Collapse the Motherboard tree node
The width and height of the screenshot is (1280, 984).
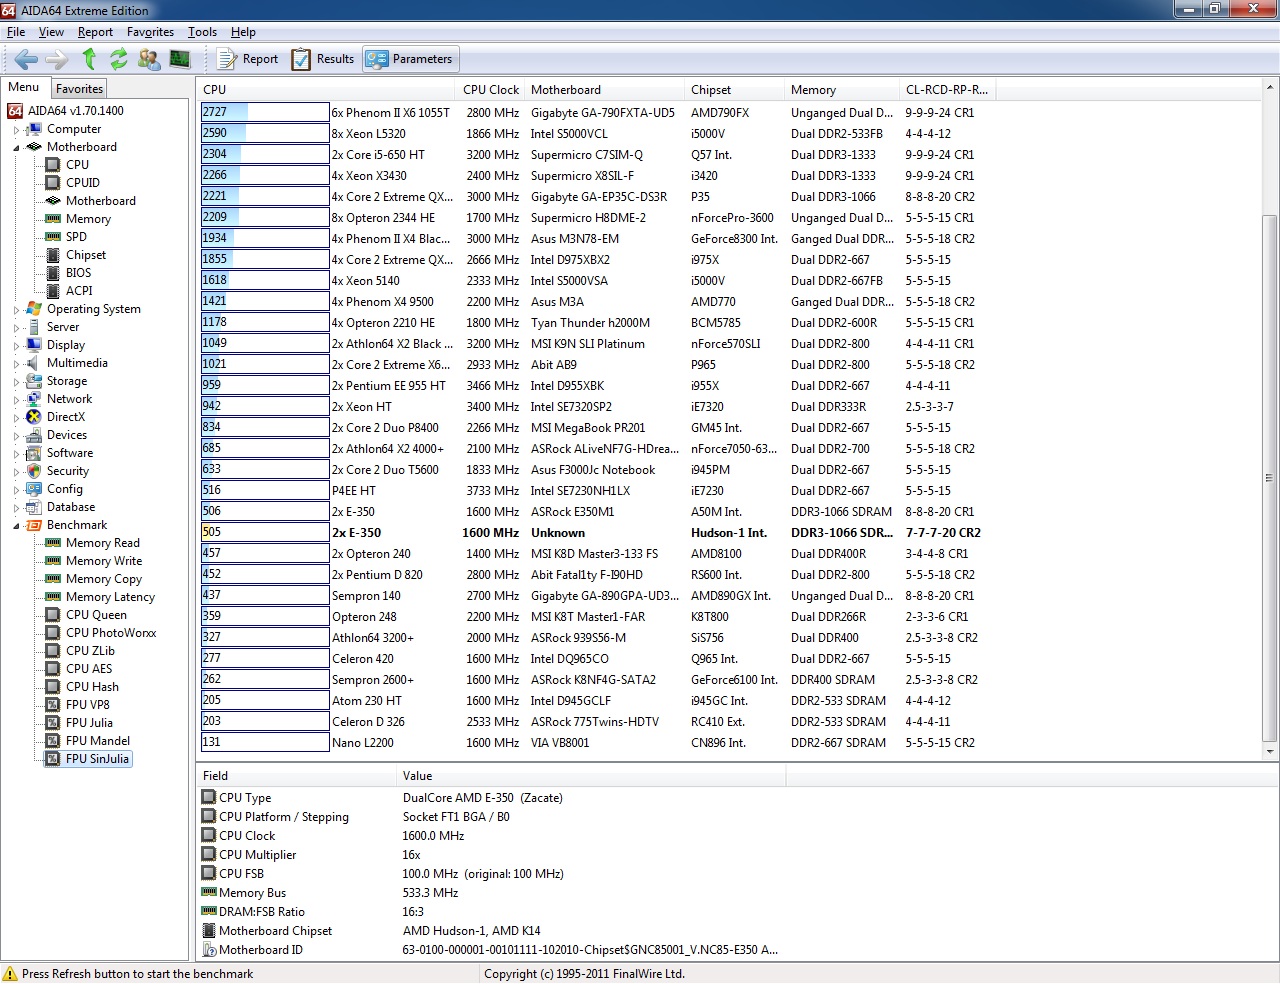(17, 148)
